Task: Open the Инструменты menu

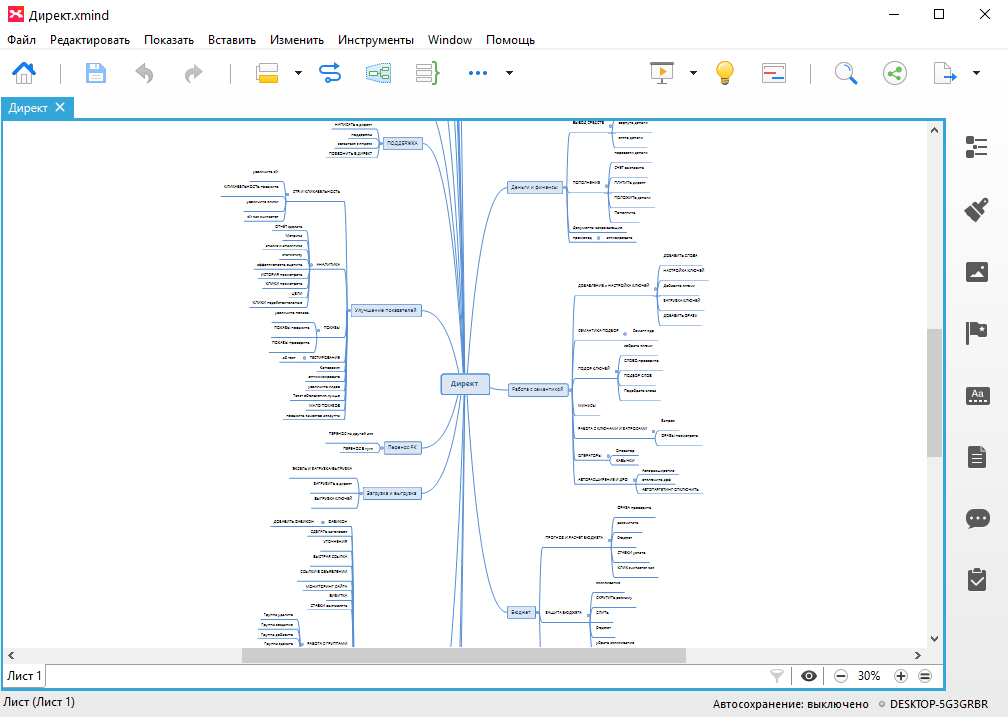Action: pyautogui.click(x=375, y=40)
